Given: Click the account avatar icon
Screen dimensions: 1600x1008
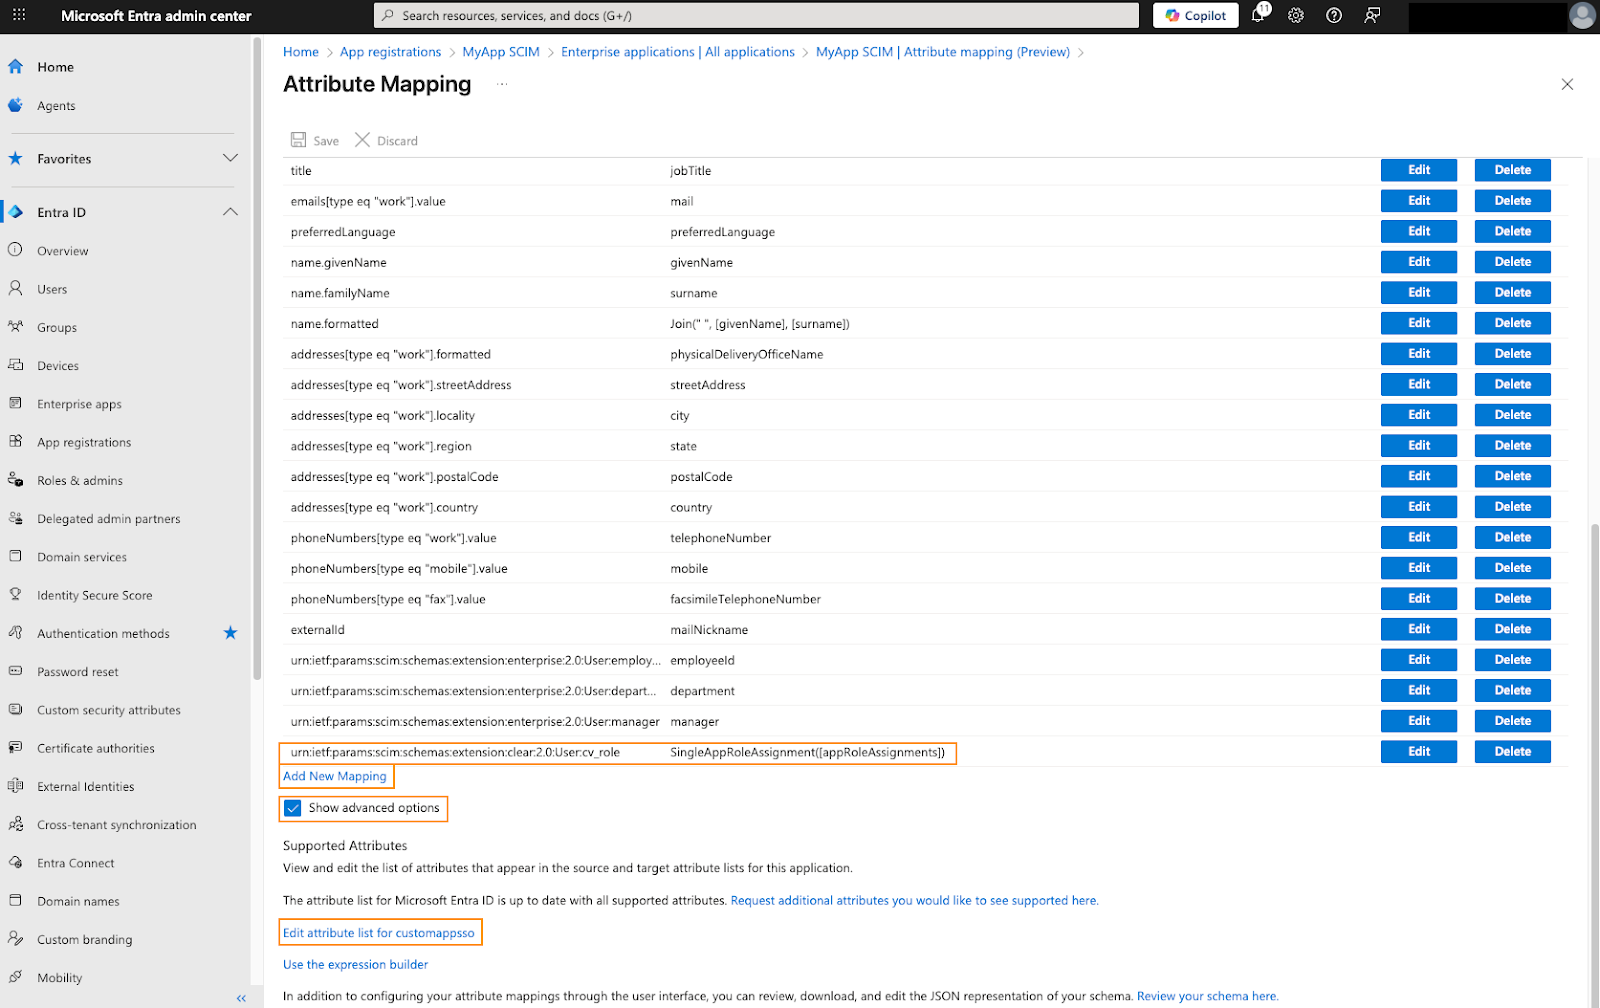Looking at the screenshot, I should point(1582,16).
